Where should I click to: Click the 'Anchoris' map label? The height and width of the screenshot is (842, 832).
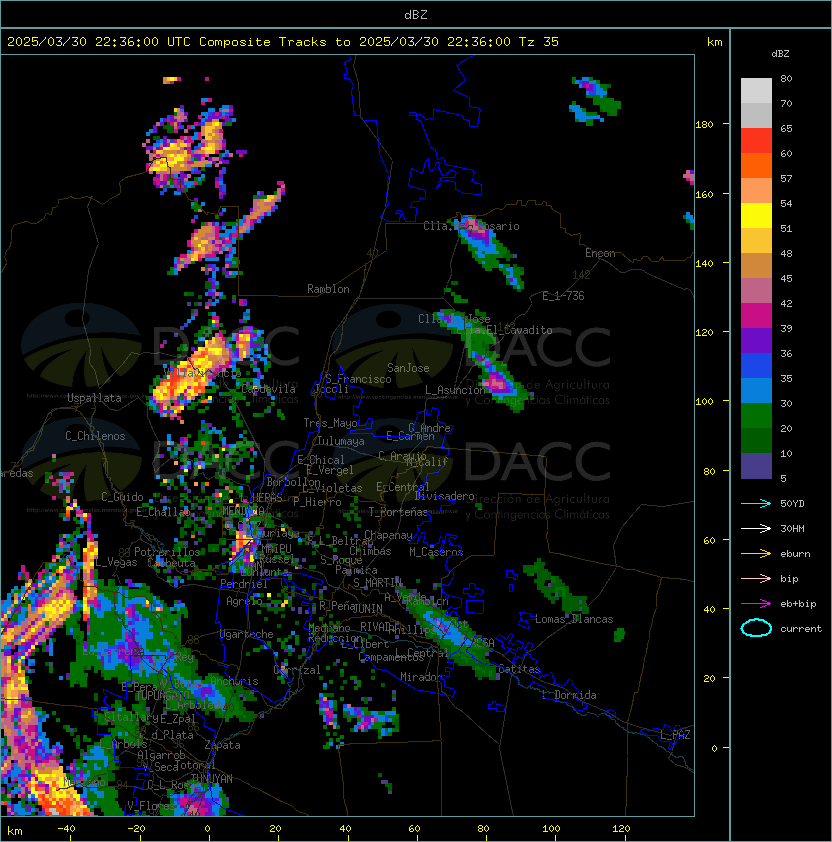click(234, 681)
